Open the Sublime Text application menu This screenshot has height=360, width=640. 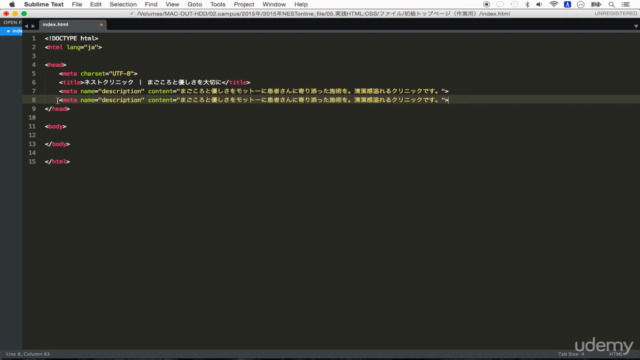click(x=44, y=4)
